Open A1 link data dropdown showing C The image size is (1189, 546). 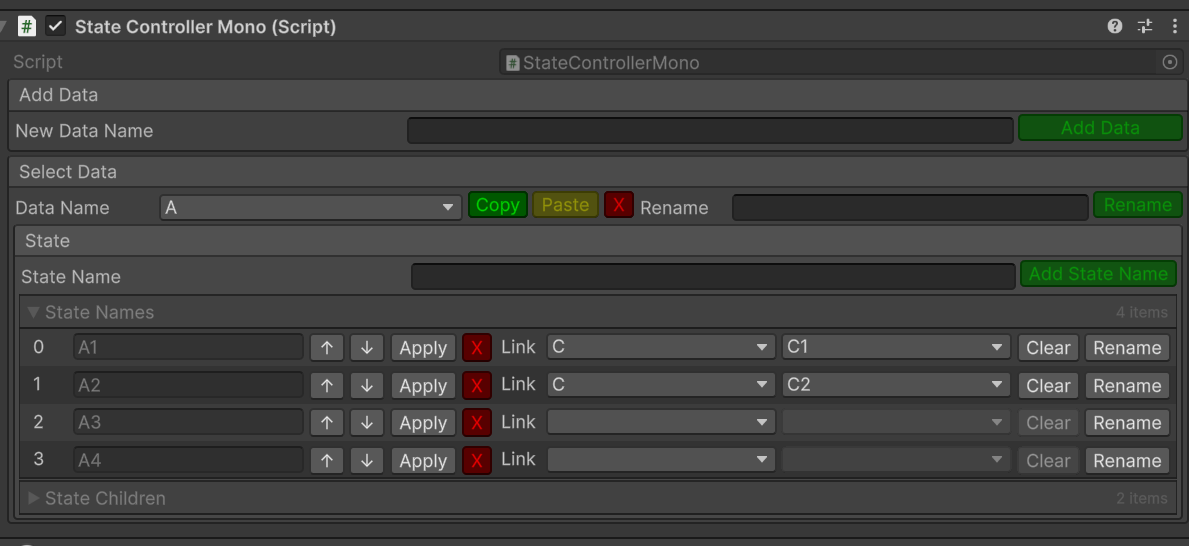[x=661, y=347]
